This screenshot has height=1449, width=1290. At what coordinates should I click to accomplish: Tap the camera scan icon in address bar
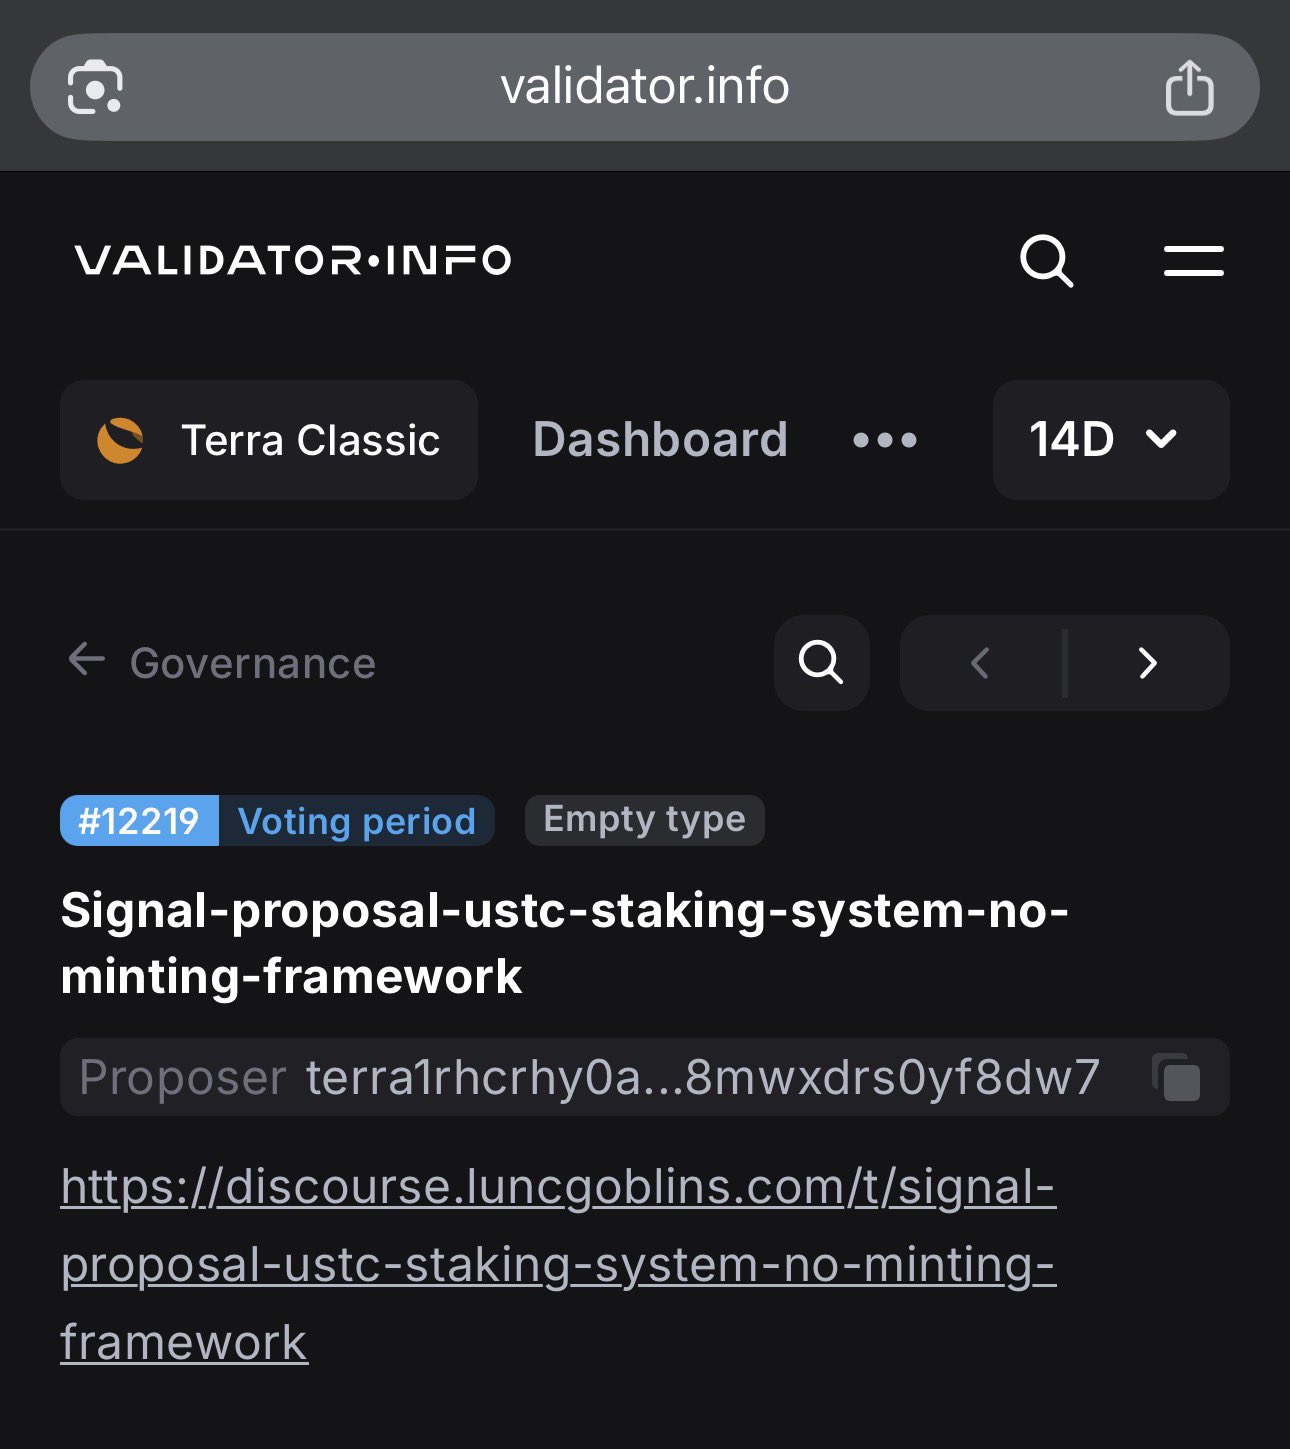tap(95, 88)
